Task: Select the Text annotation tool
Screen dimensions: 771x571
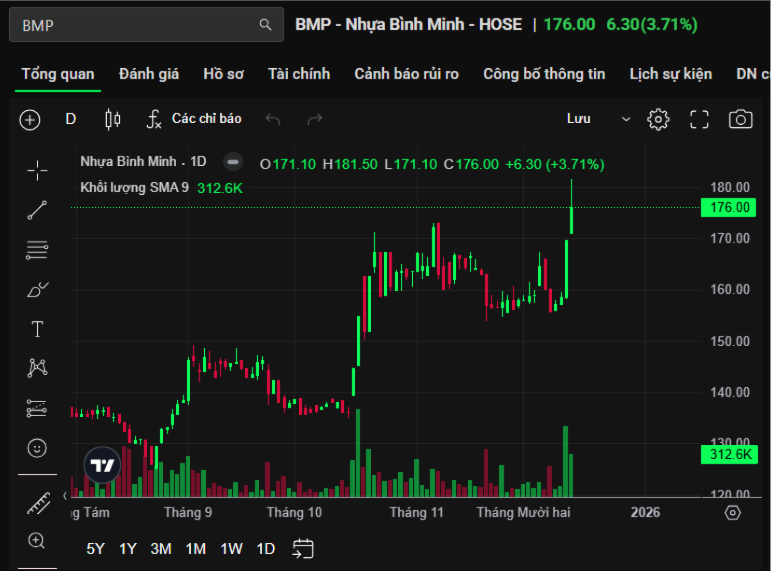Action: coord(37,329)
